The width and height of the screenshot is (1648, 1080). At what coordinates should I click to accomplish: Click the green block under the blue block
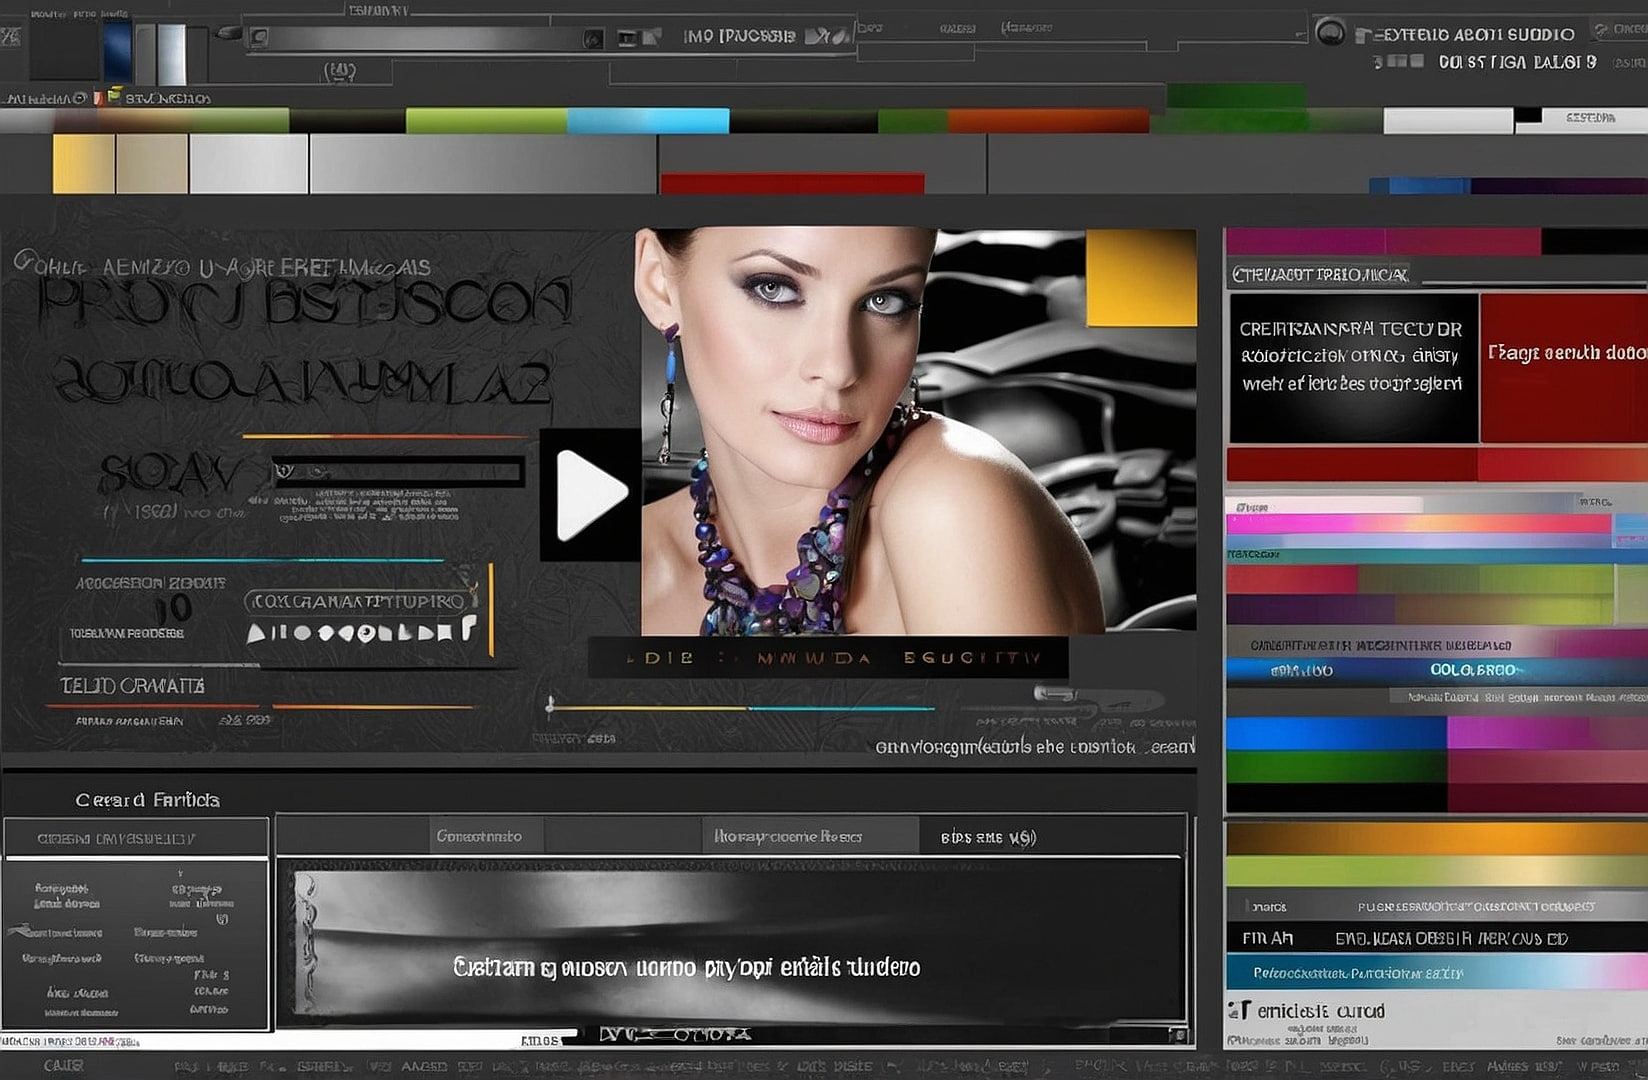pyautogui.click(x=1336, y=766)
